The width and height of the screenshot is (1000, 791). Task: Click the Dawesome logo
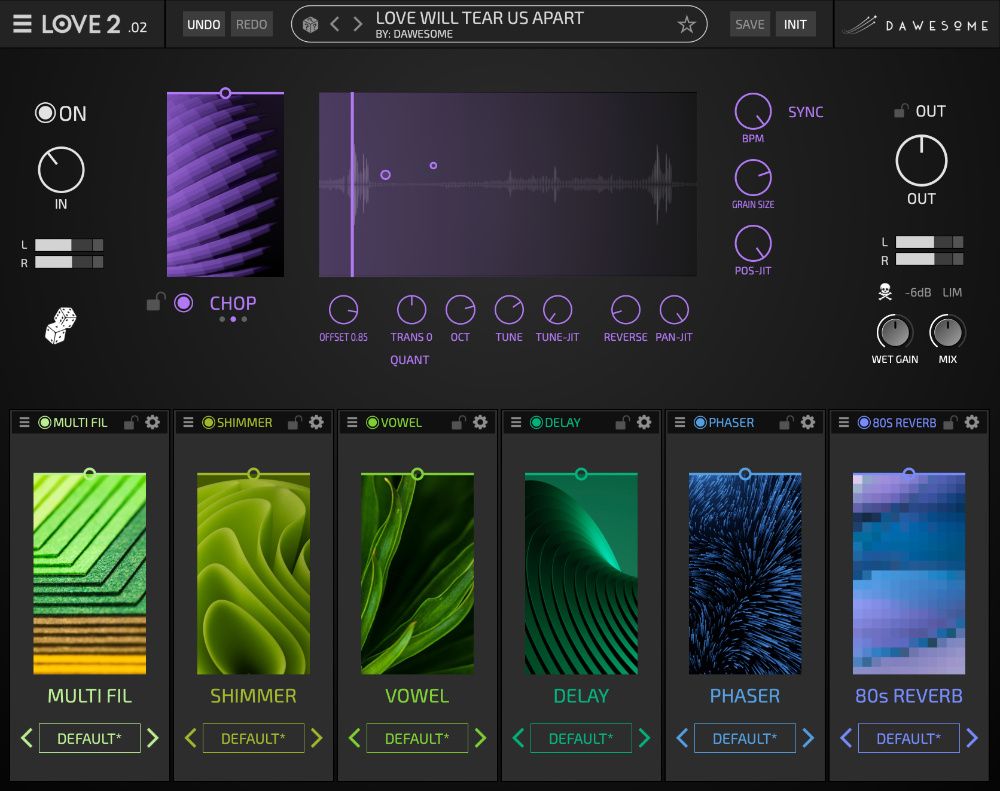tap(915, 23)
